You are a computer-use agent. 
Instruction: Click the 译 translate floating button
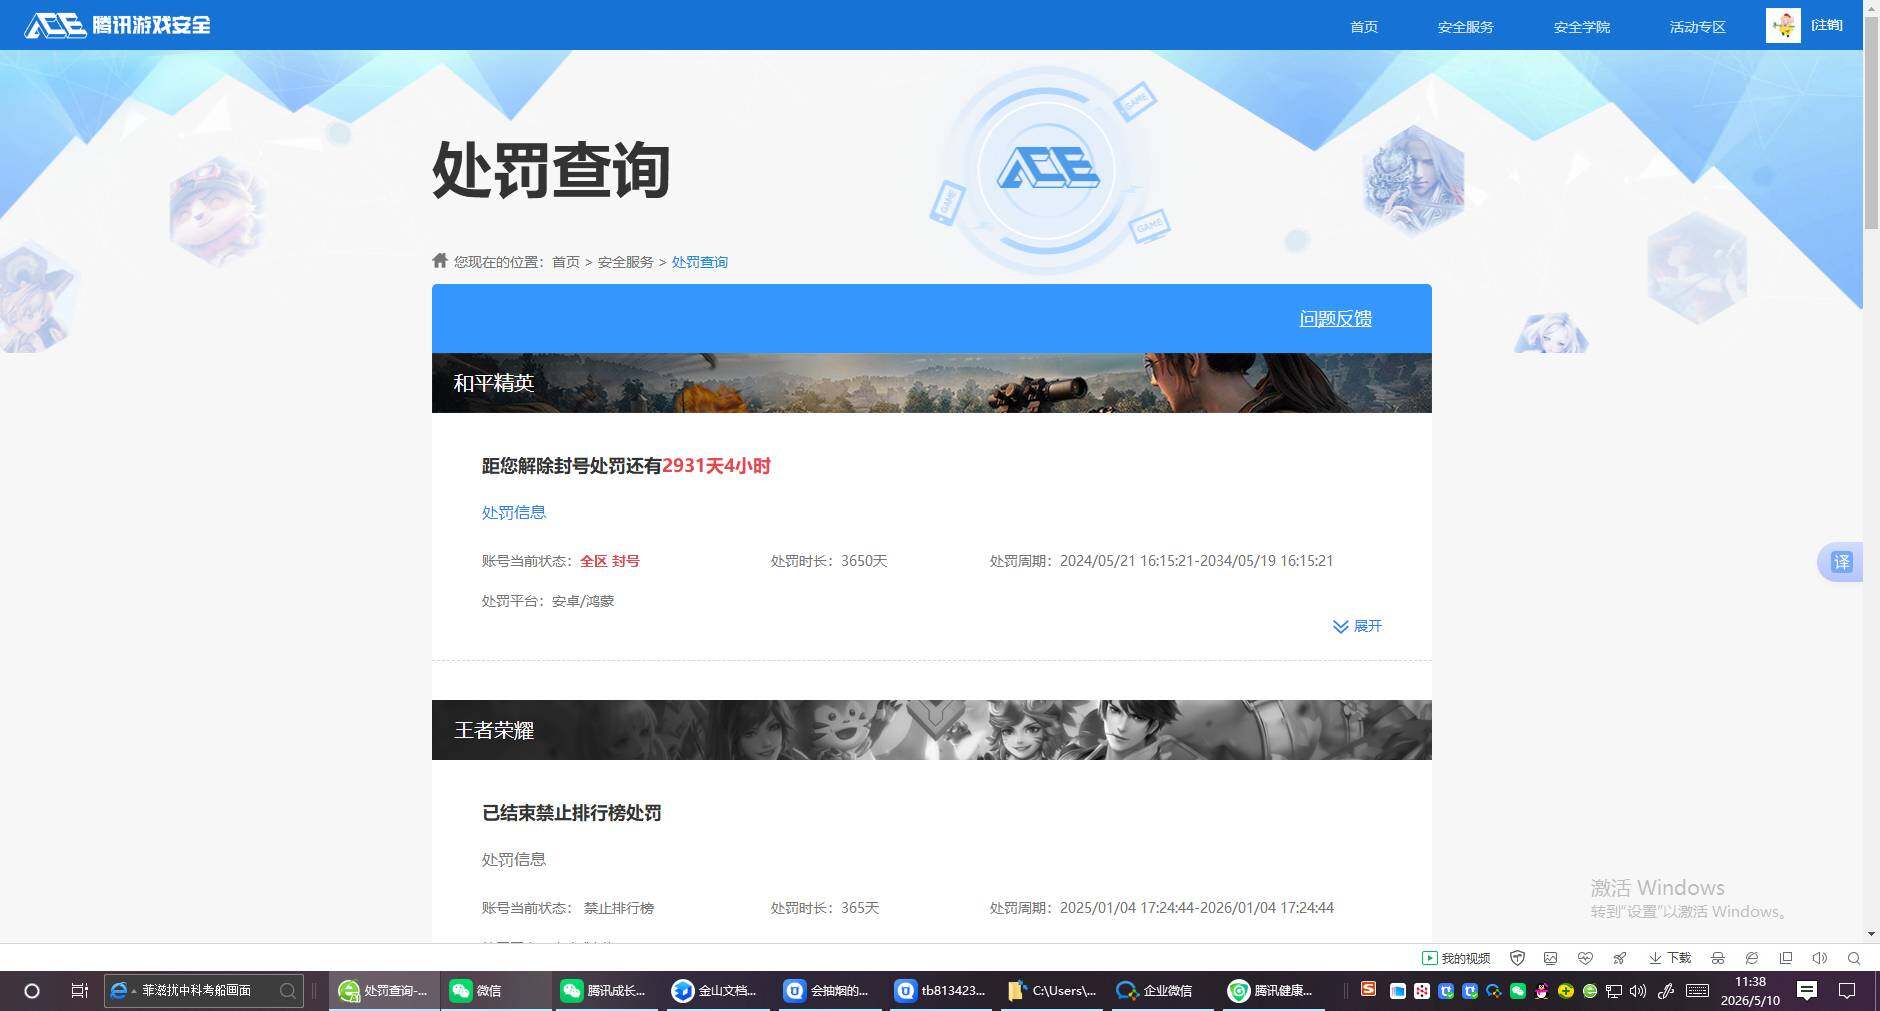pos(1841,562)
